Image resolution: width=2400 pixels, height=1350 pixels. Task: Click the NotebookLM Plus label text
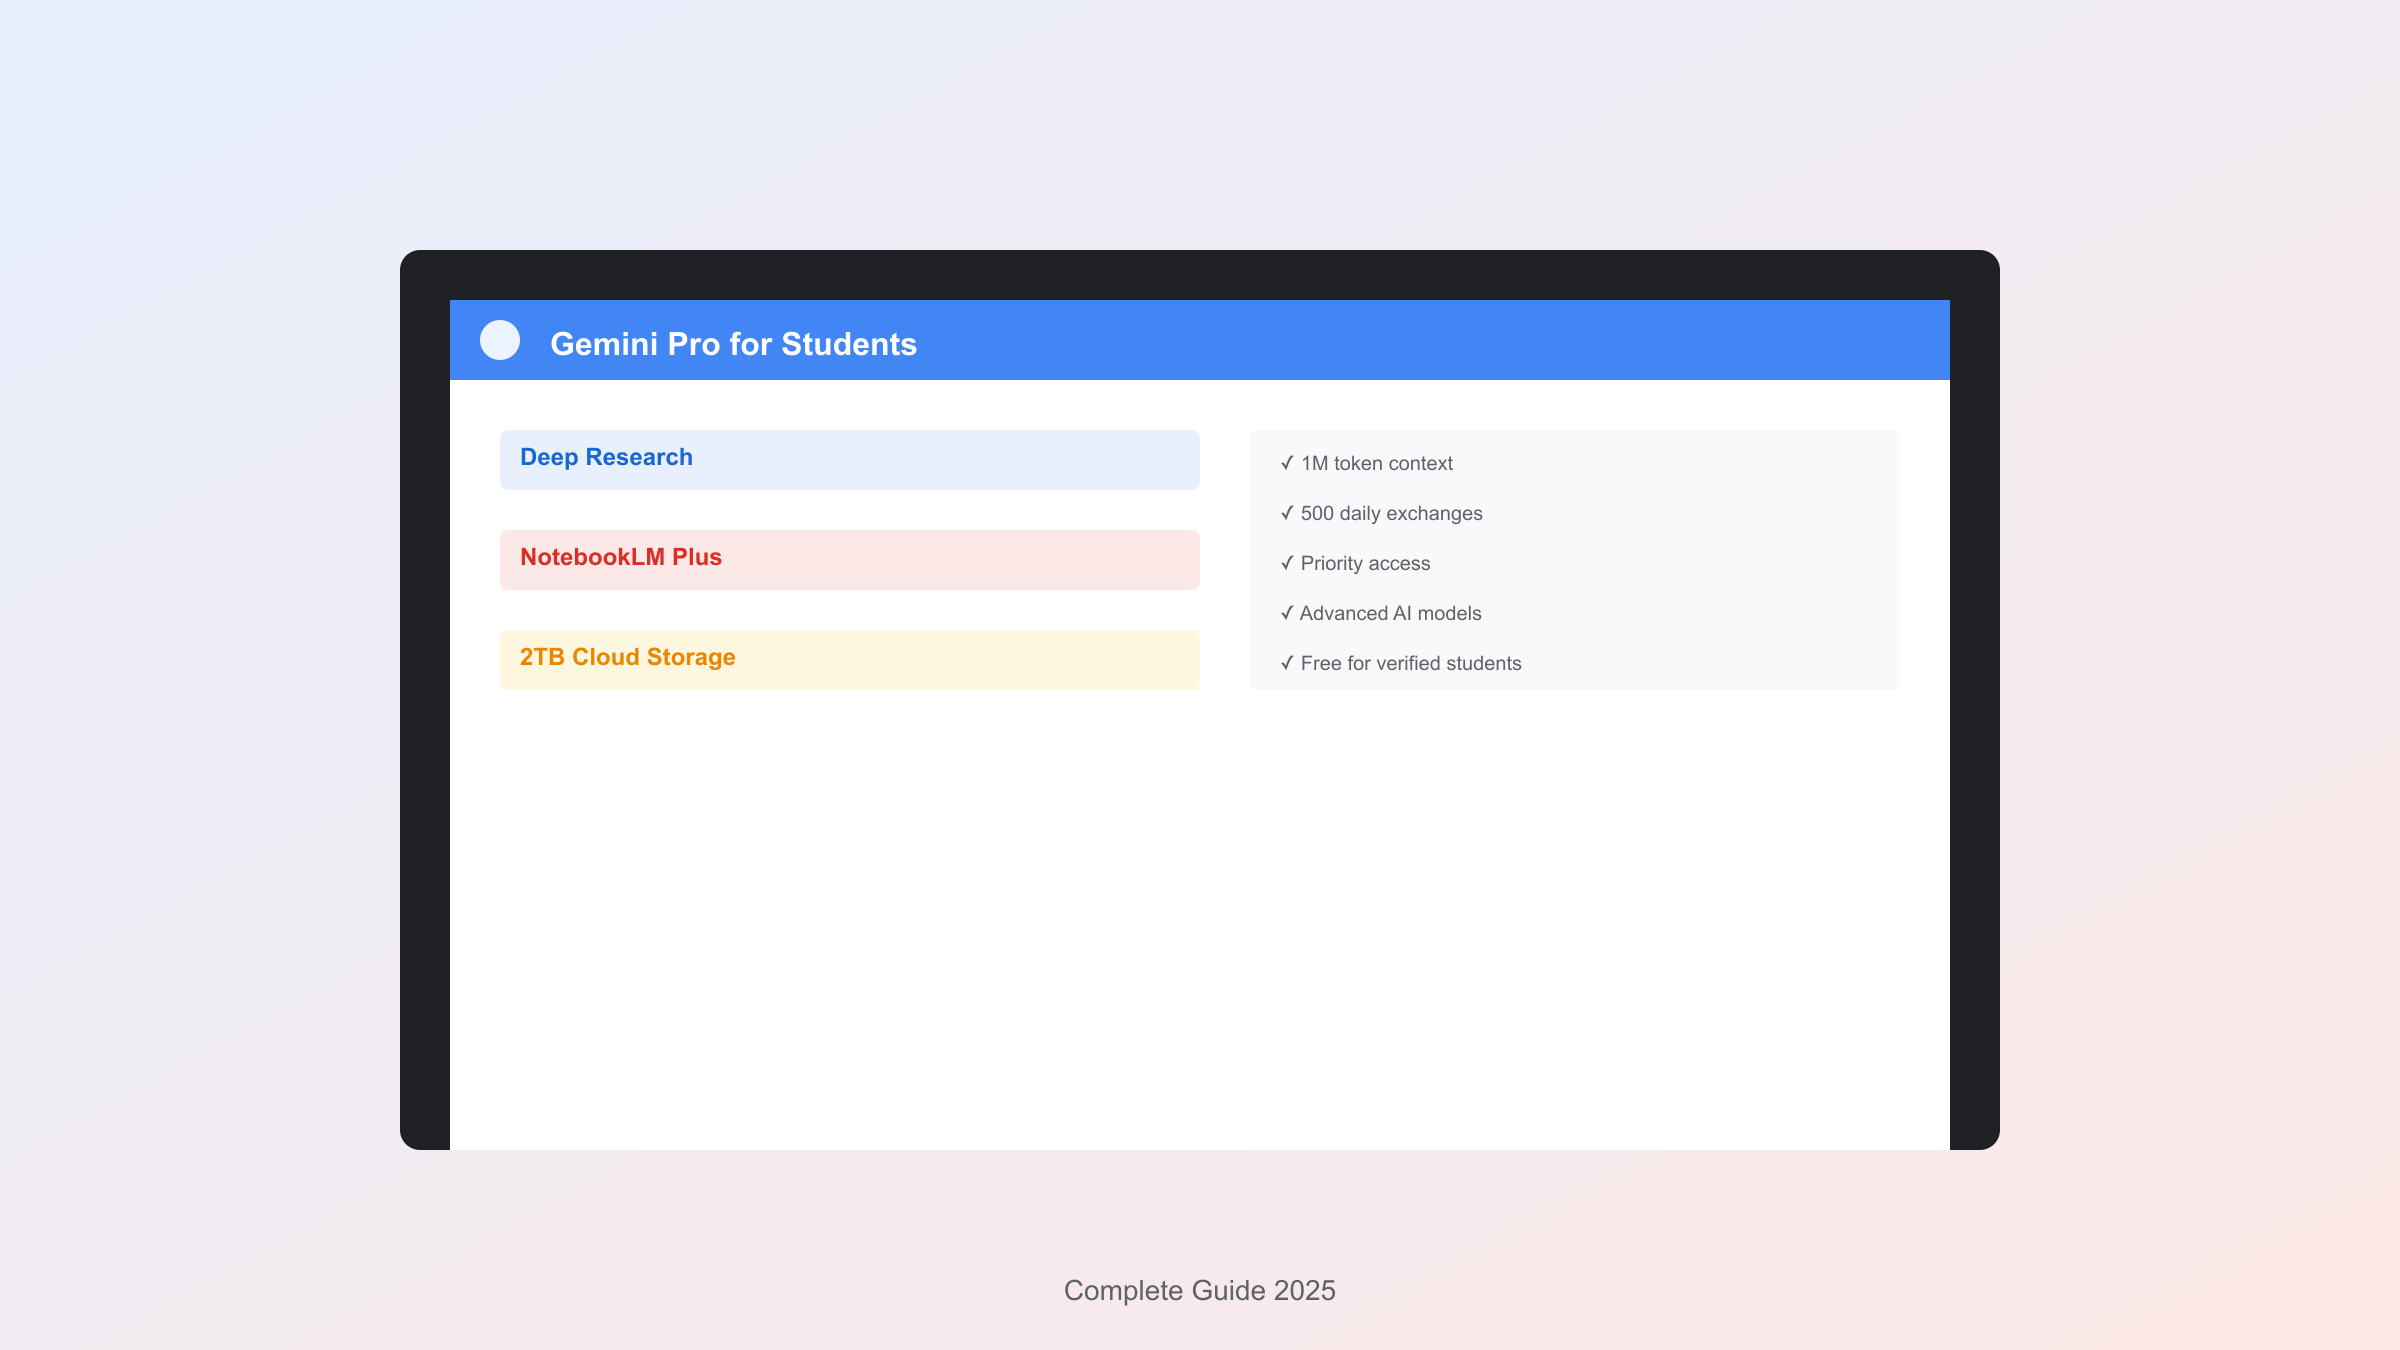pyautogui.click(x=620, y=557)
